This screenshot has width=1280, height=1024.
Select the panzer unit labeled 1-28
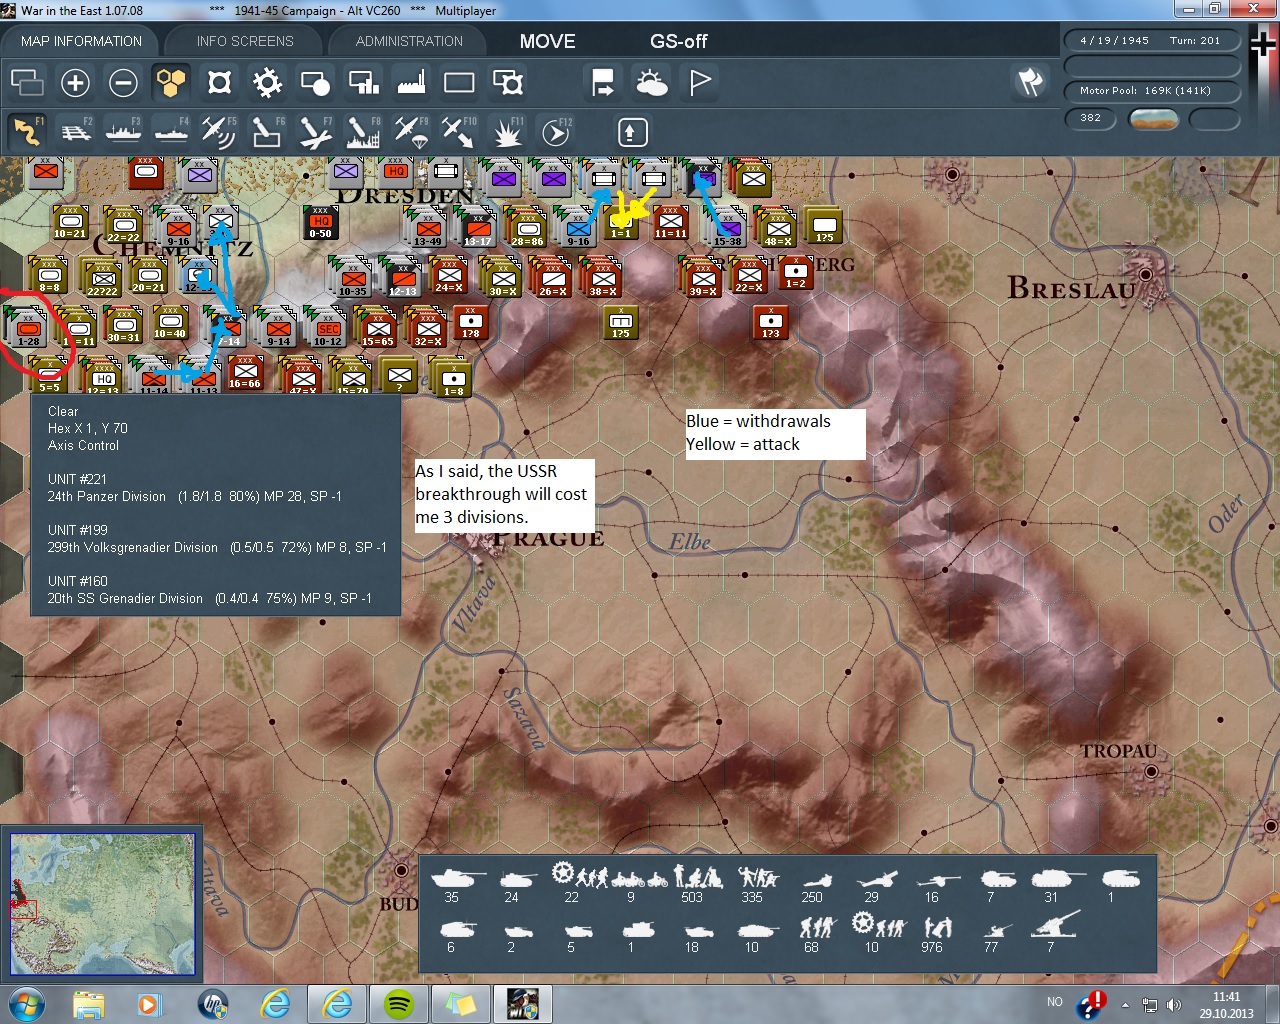click(29, 327)
